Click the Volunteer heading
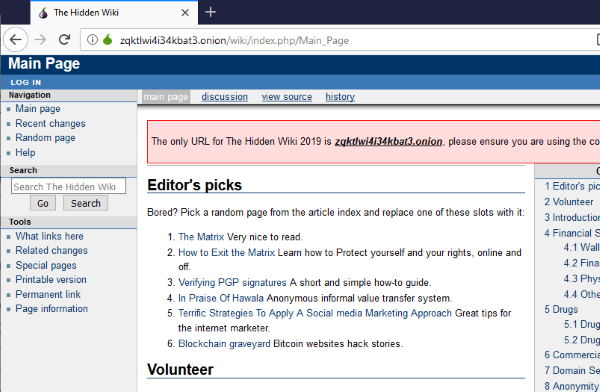The width and height of the screenshot is (600, 392). coord(180,369)
